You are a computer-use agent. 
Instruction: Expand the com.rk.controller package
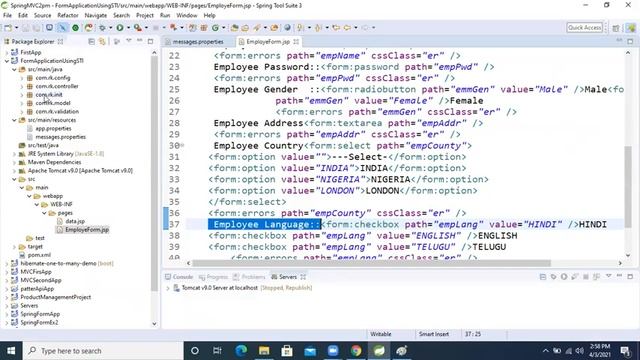click(22, 86)
